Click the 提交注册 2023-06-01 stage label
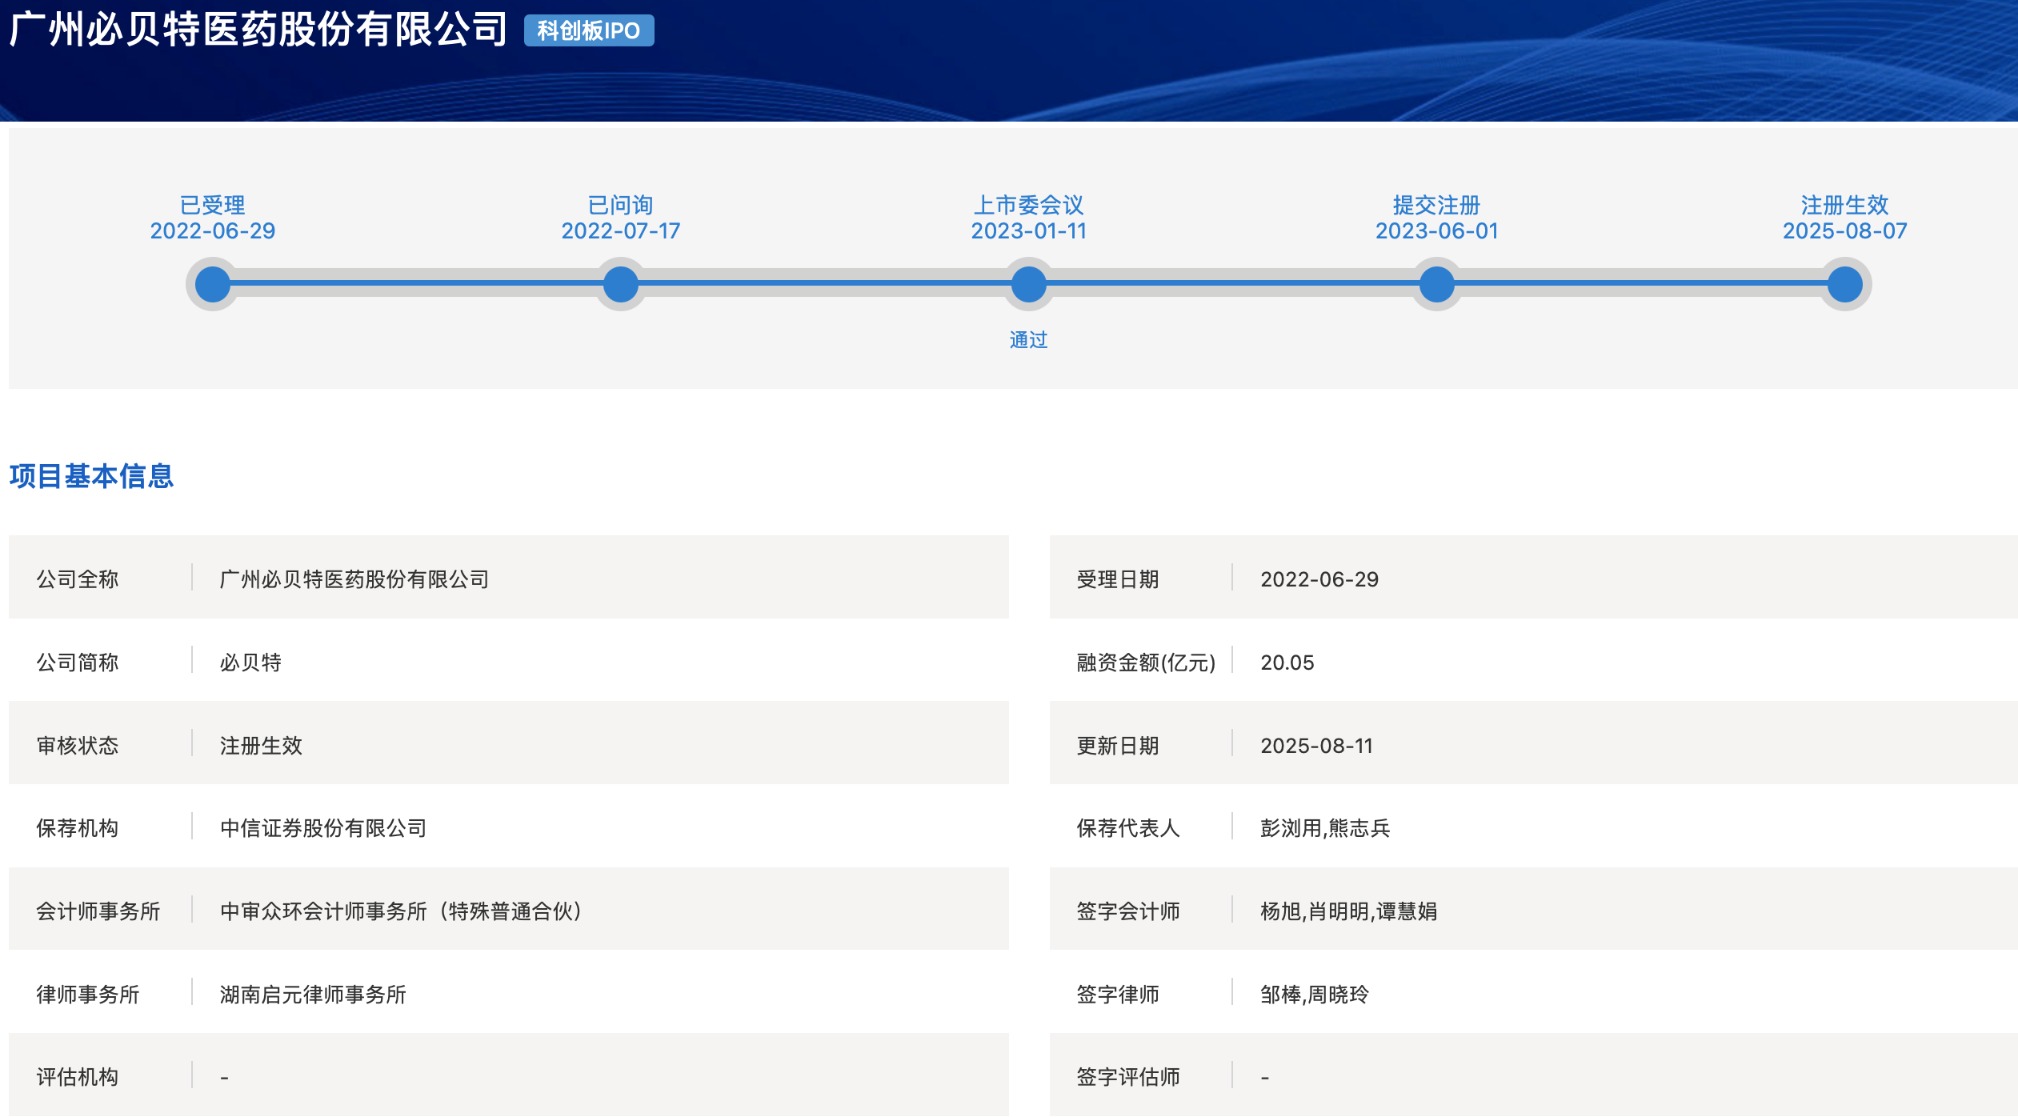 click(1437, 218)
